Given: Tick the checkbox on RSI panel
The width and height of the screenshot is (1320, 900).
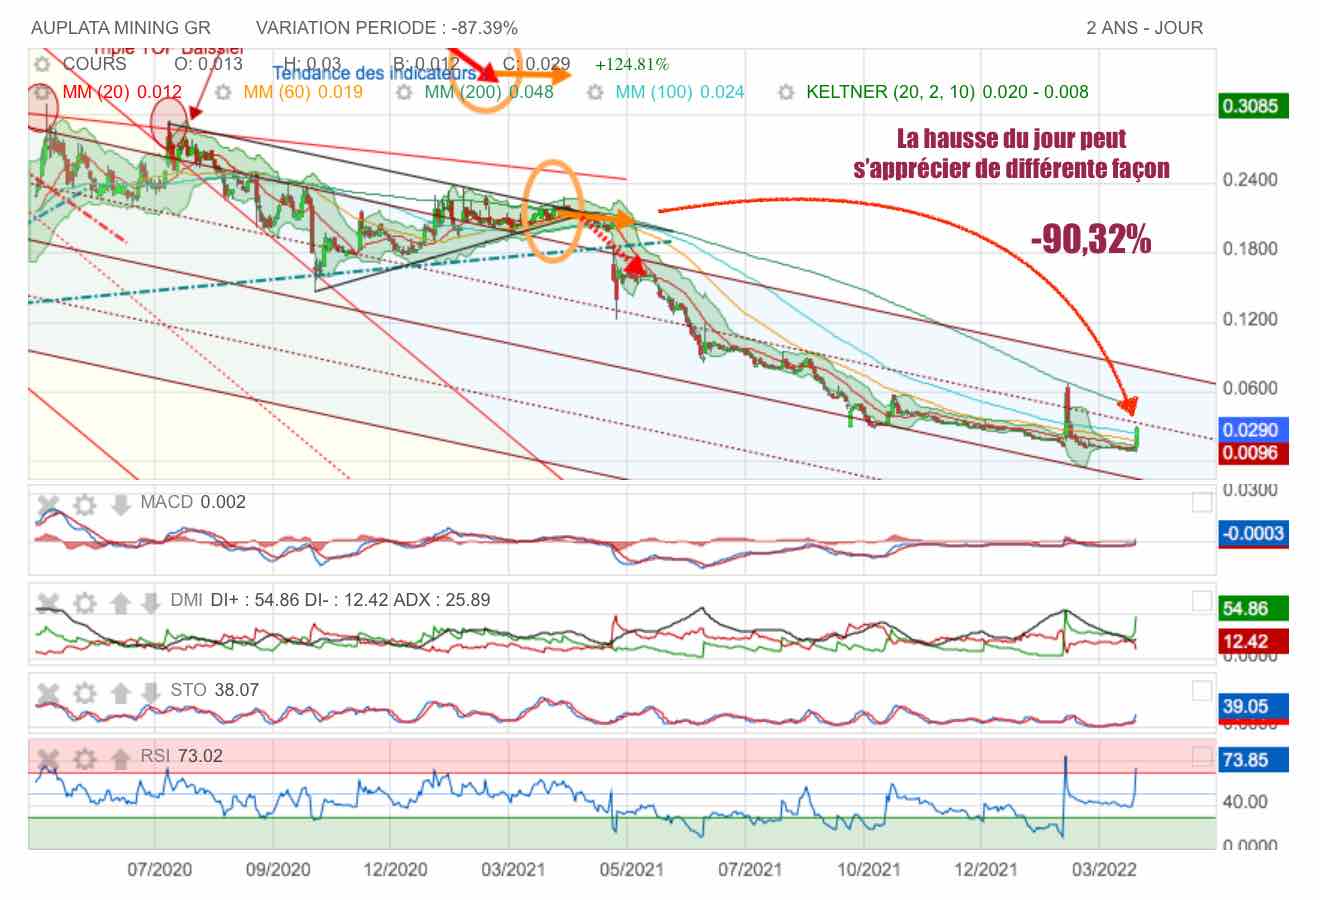Looking at the screenshot, I should (1202, 756).
